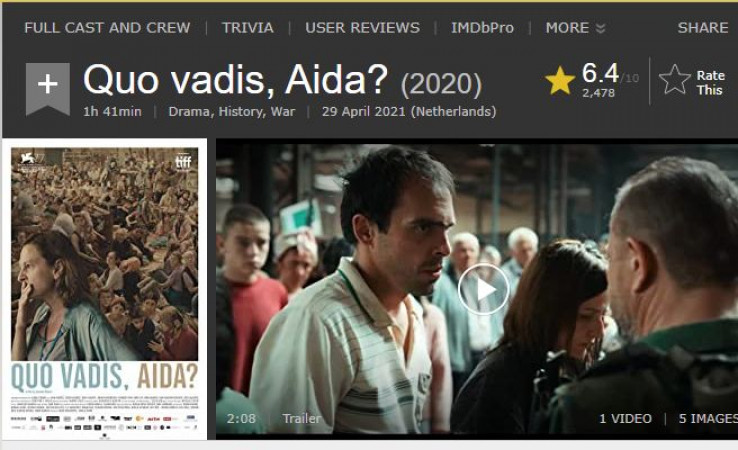Image resolution: width=738 pixels, height=450 pixels.
Task: View the 5 IMAGES gallery link
Action: pos(708,418)
